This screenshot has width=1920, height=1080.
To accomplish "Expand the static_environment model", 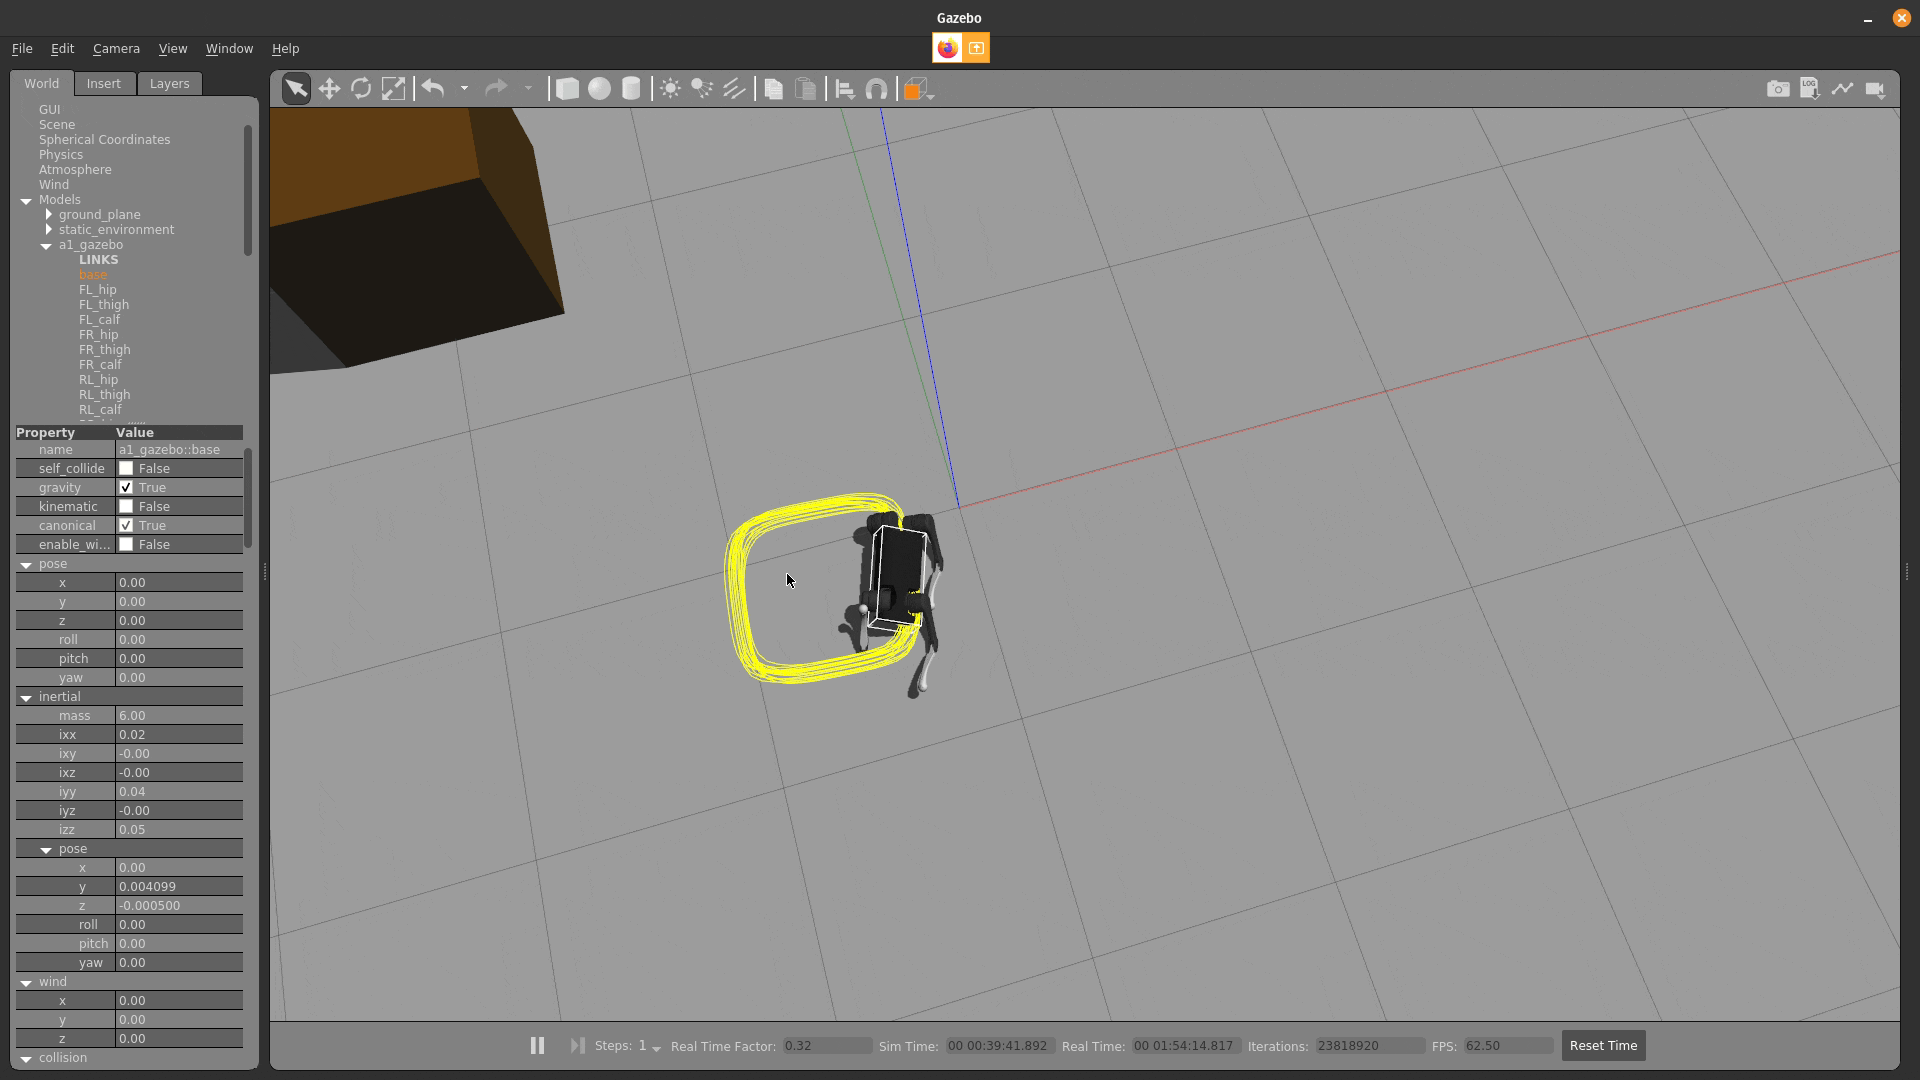I will point(48,229).
